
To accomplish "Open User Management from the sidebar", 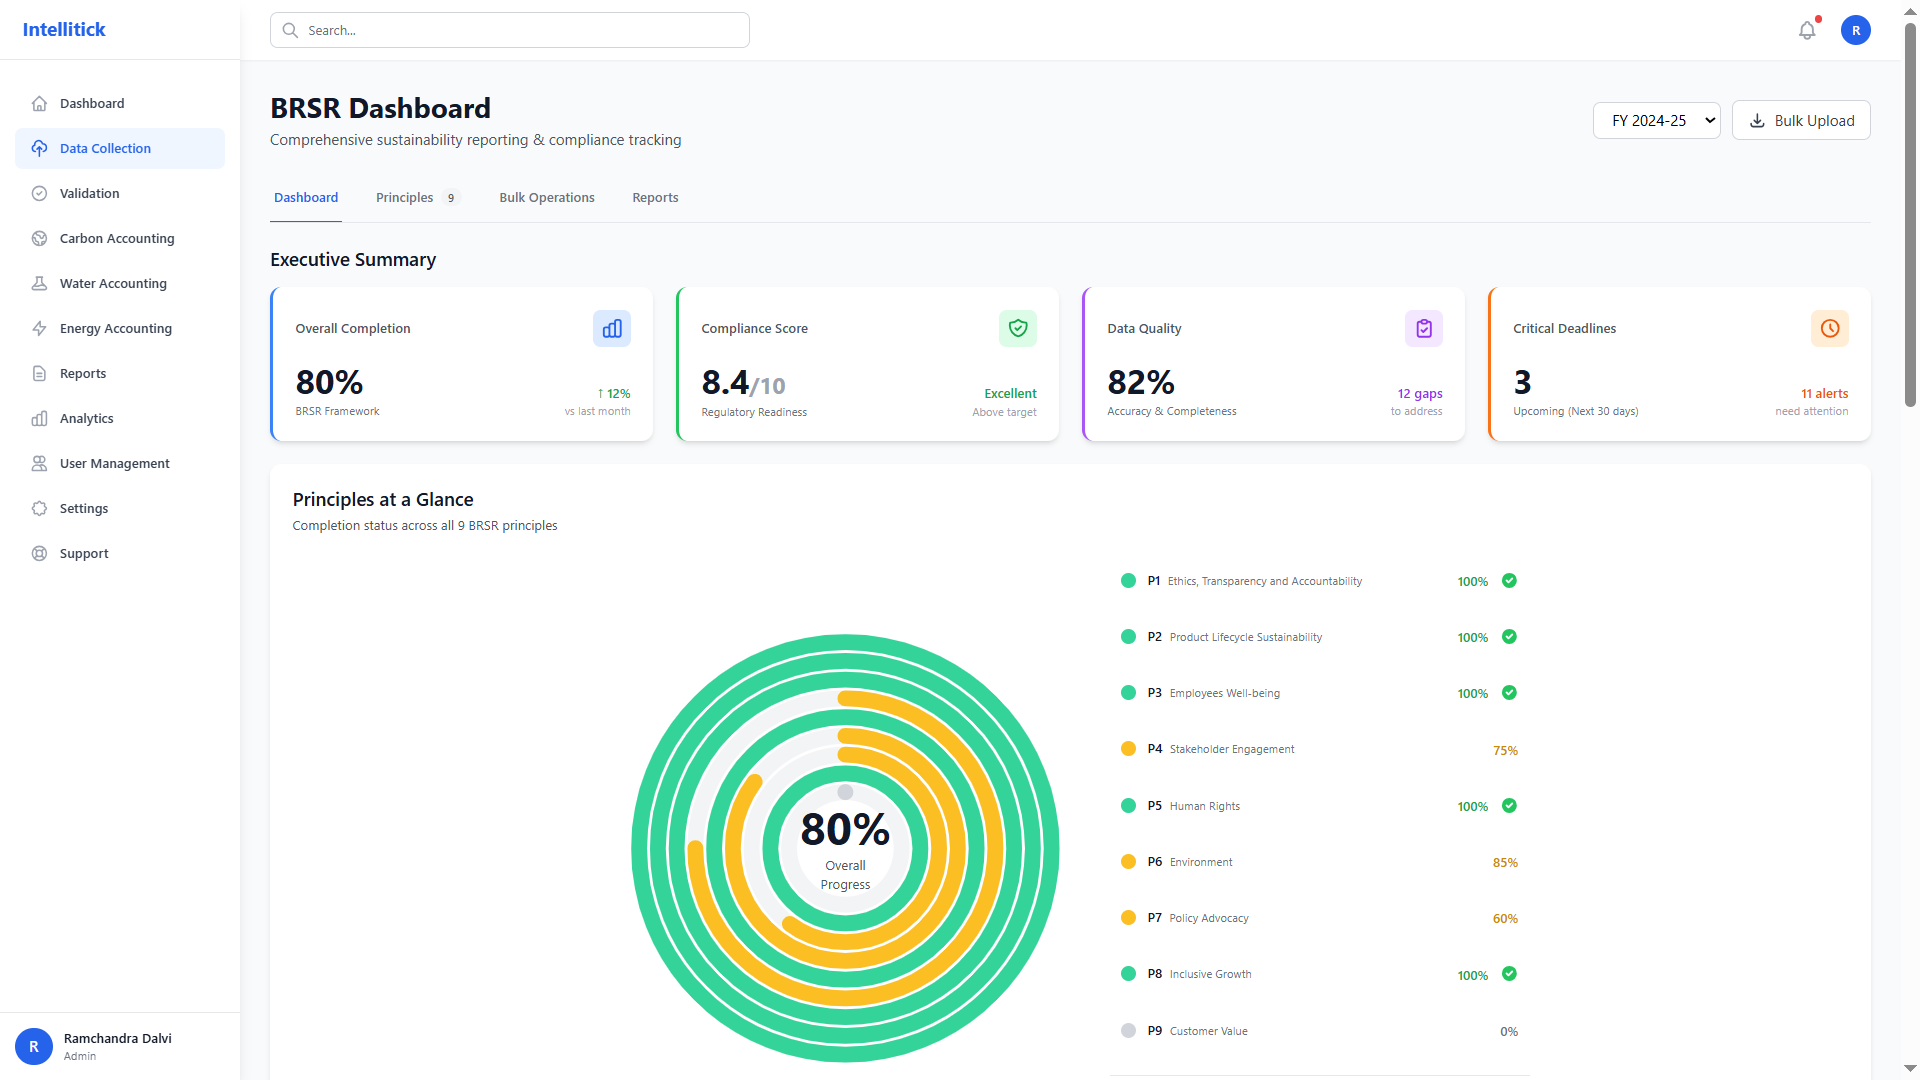I will tap(114, 463).
